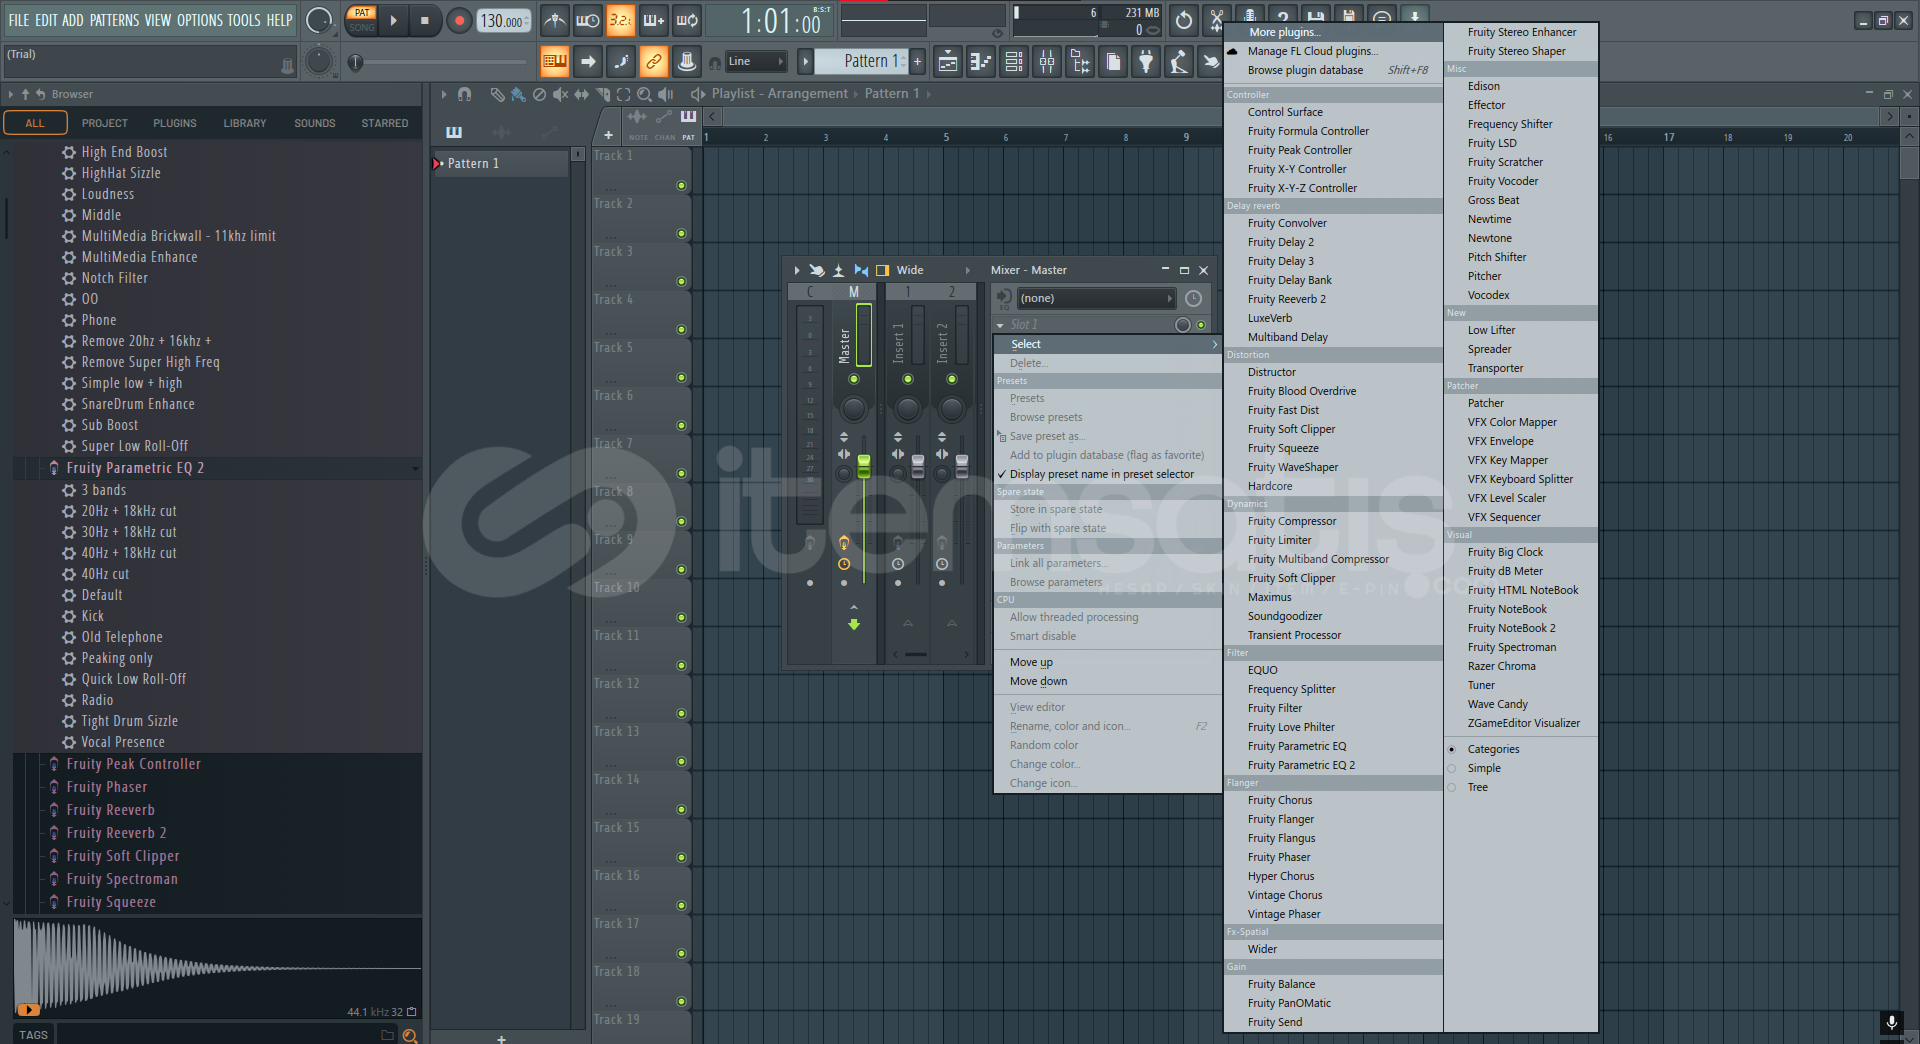The width and height of the screenshot is (1920, 1044).
Task: Click the metronome icon in the top toolbar
Action: pyautogui.click(x=554, y=20)
